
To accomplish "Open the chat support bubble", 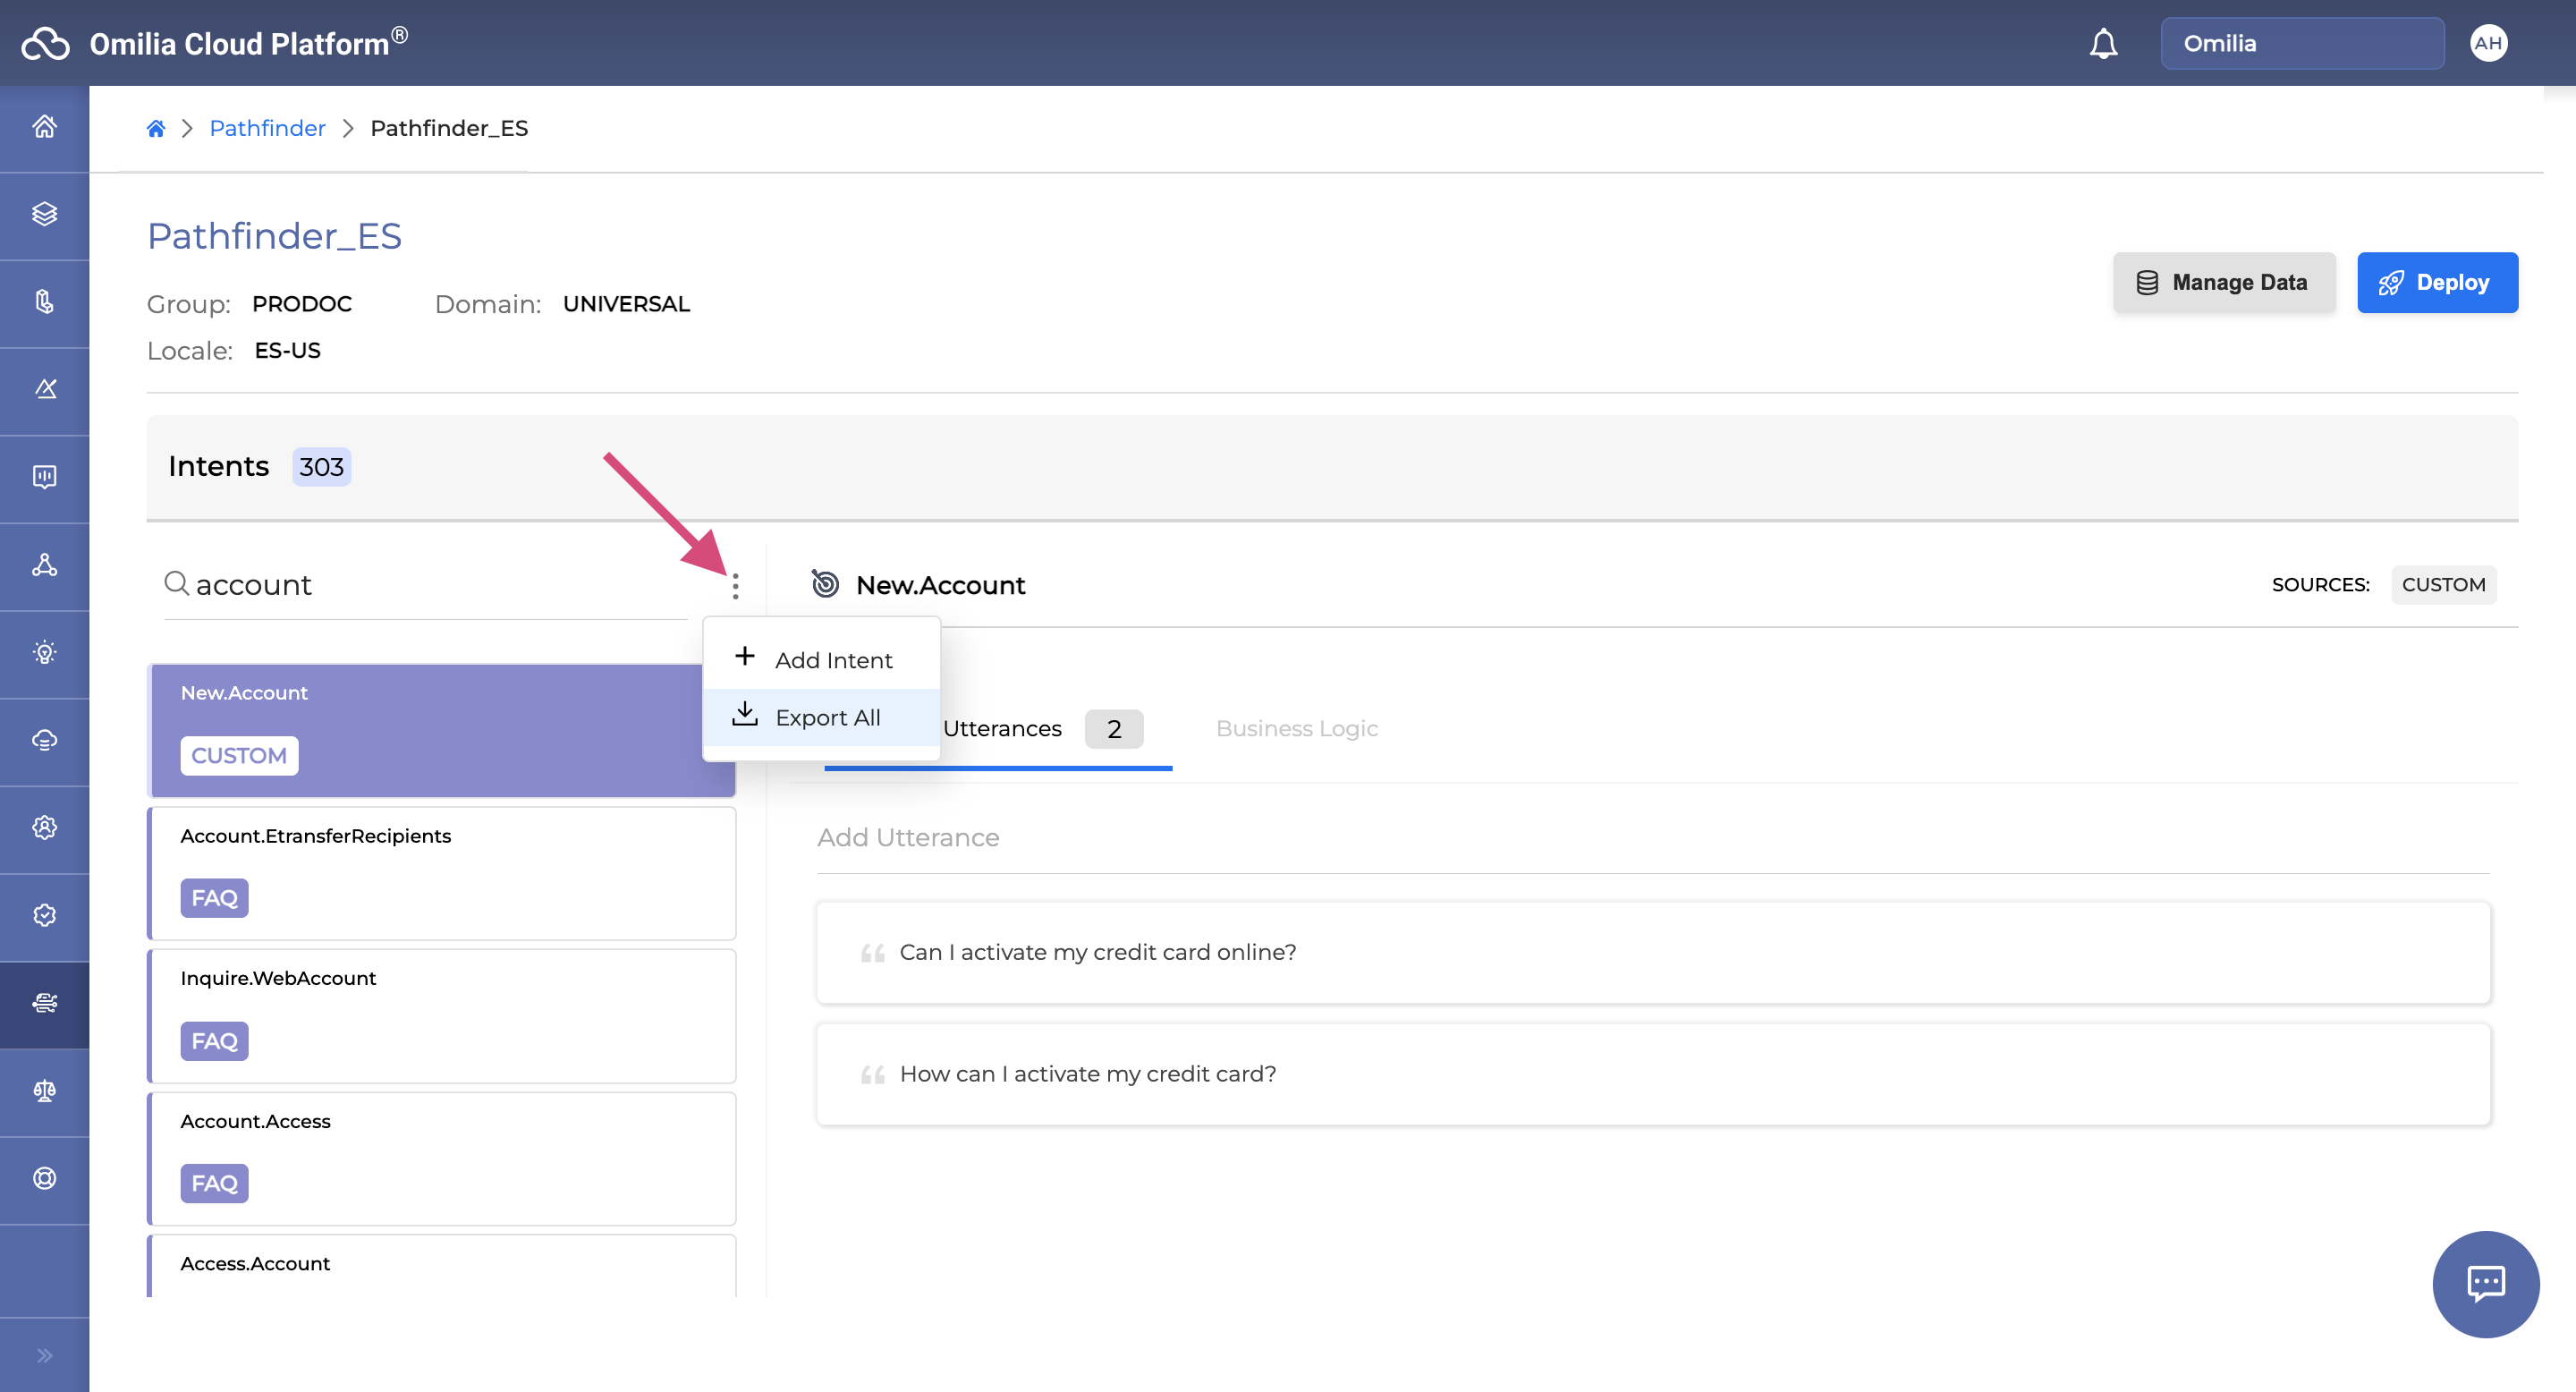I will click(2484, 1283).
